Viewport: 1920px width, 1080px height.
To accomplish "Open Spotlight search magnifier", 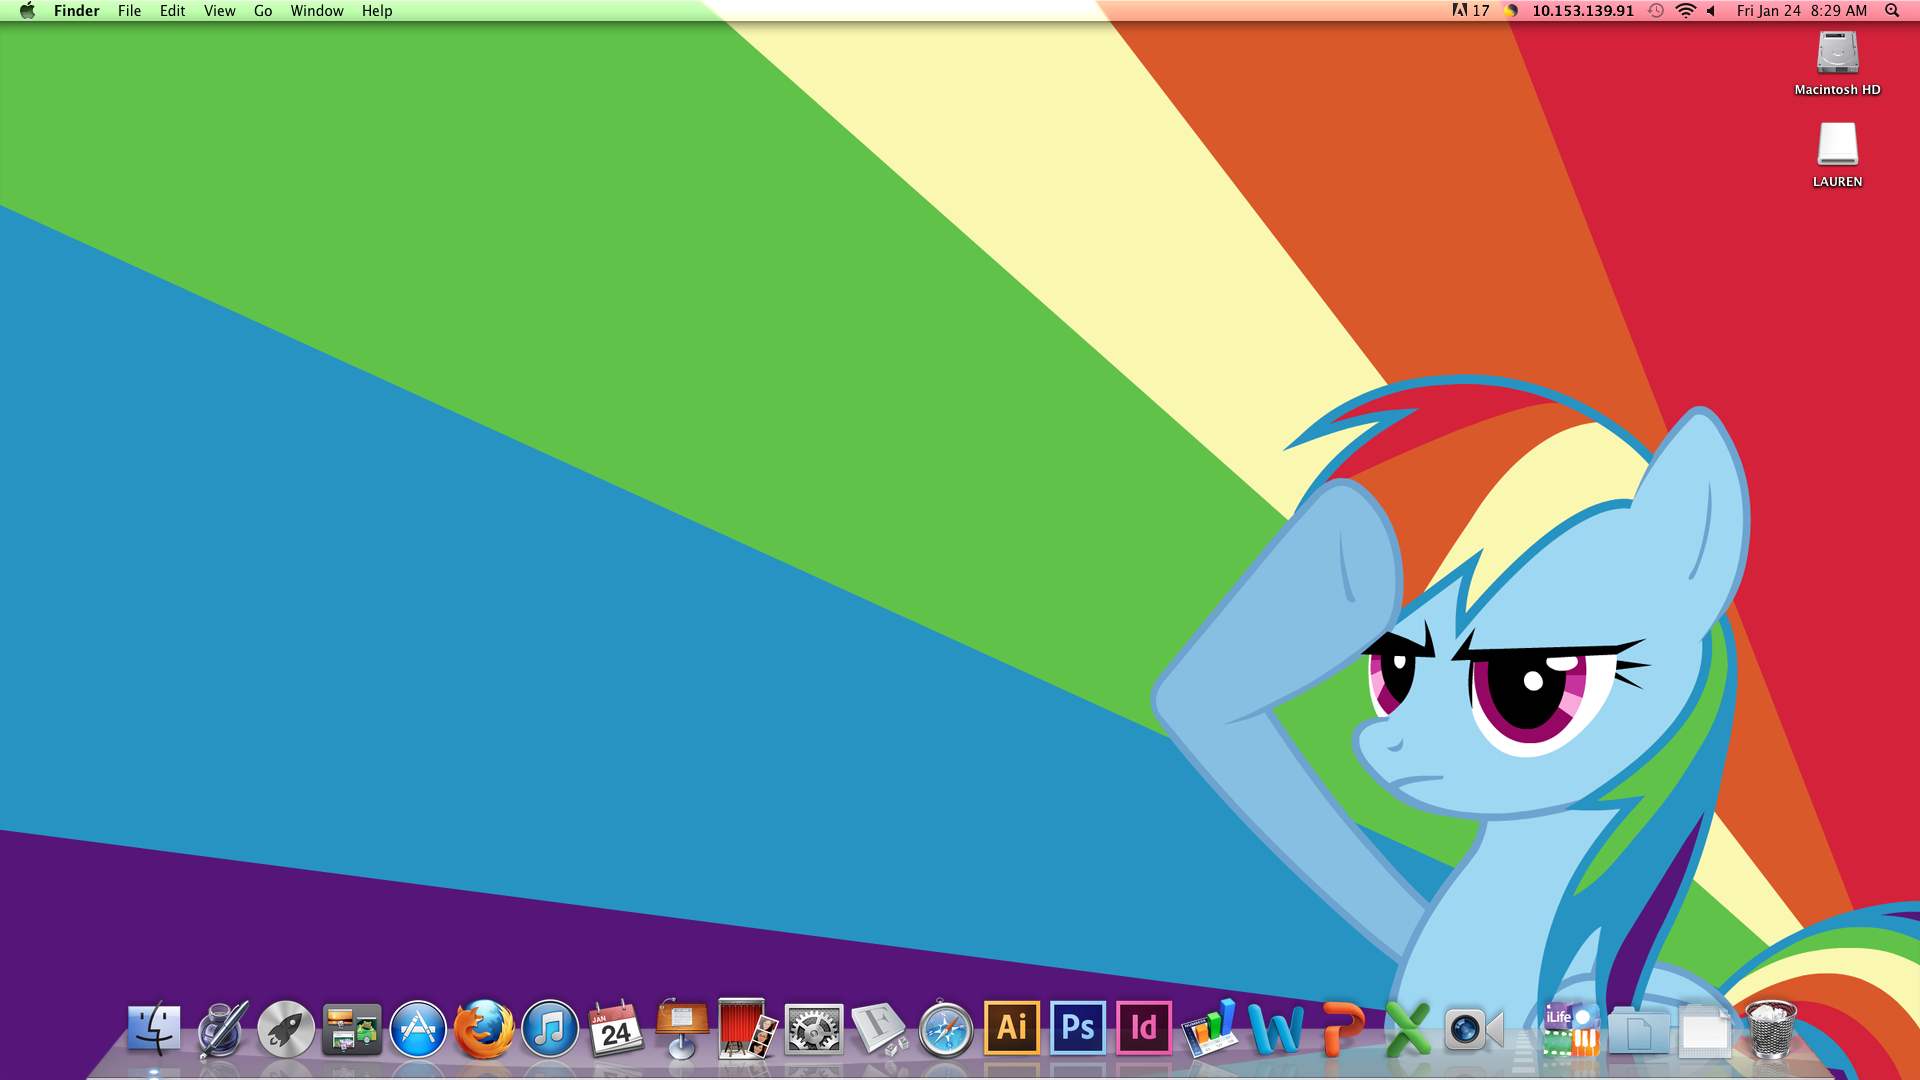I will coord(1891,11).
